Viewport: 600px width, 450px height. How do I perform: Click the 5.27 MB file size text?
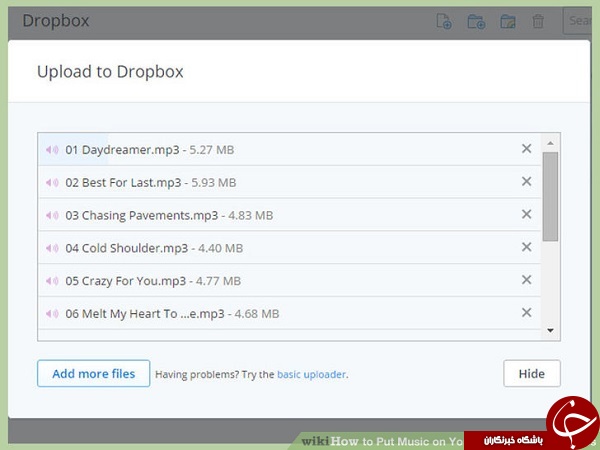pyautogui.click(x=212, y=150)
